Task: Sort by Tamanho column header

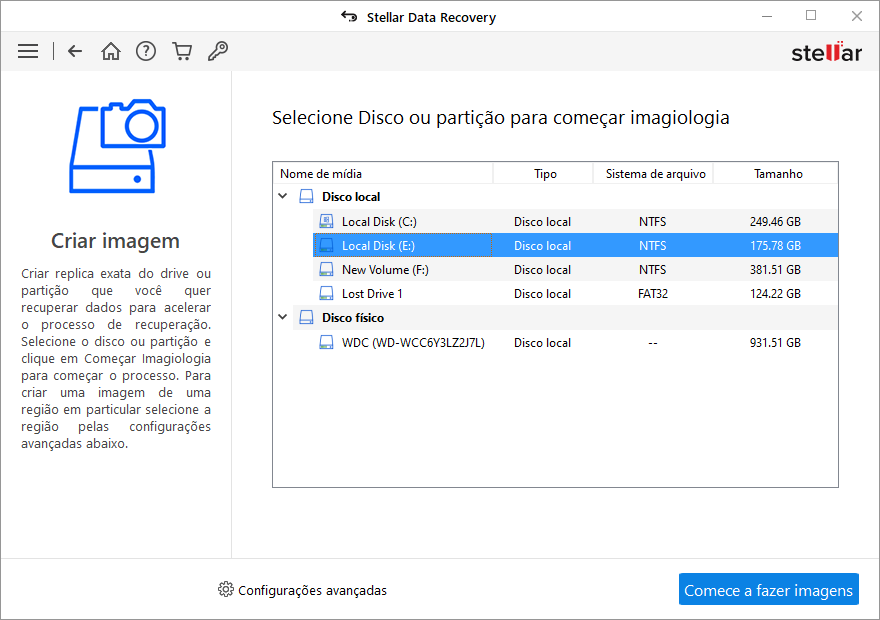Action: pyautogui.click(x=776, y=173)
